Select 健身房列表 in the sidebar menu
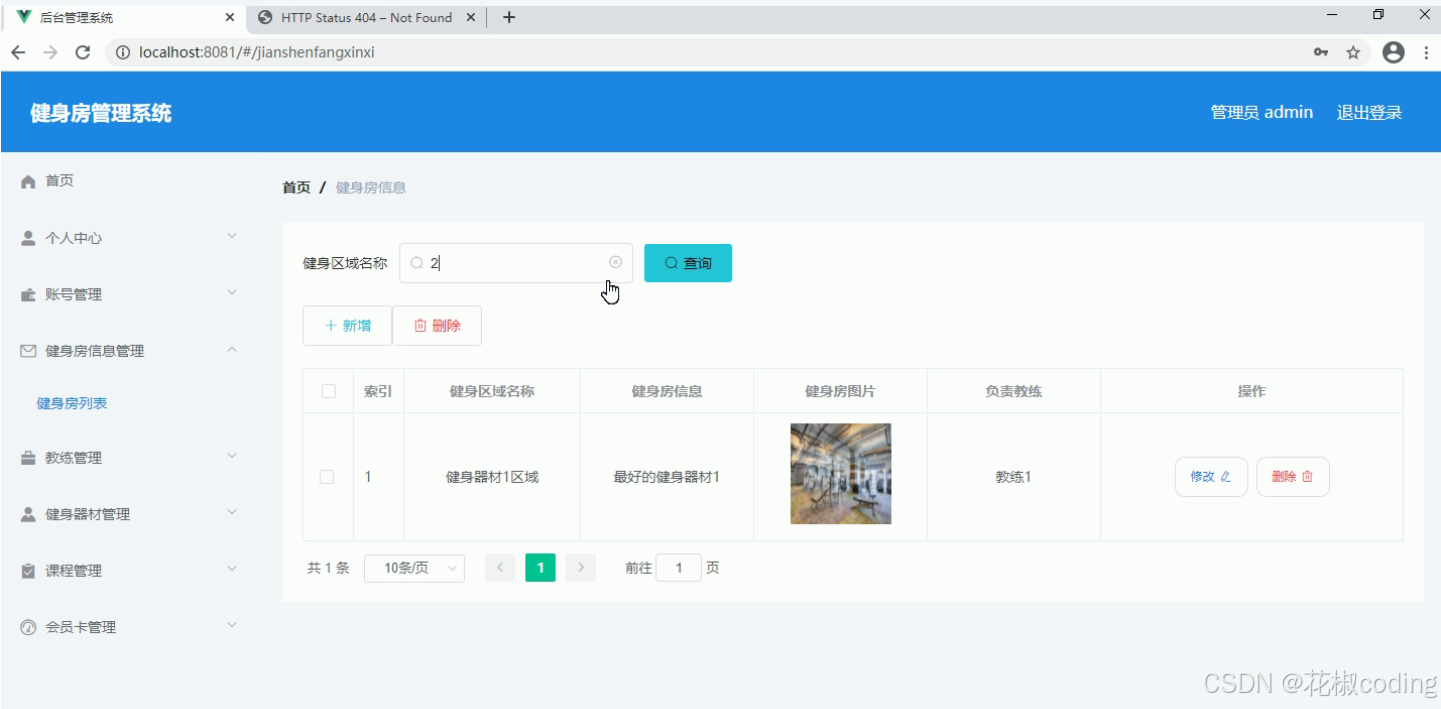Viewport: 1441px width, 709px height. 71,403
